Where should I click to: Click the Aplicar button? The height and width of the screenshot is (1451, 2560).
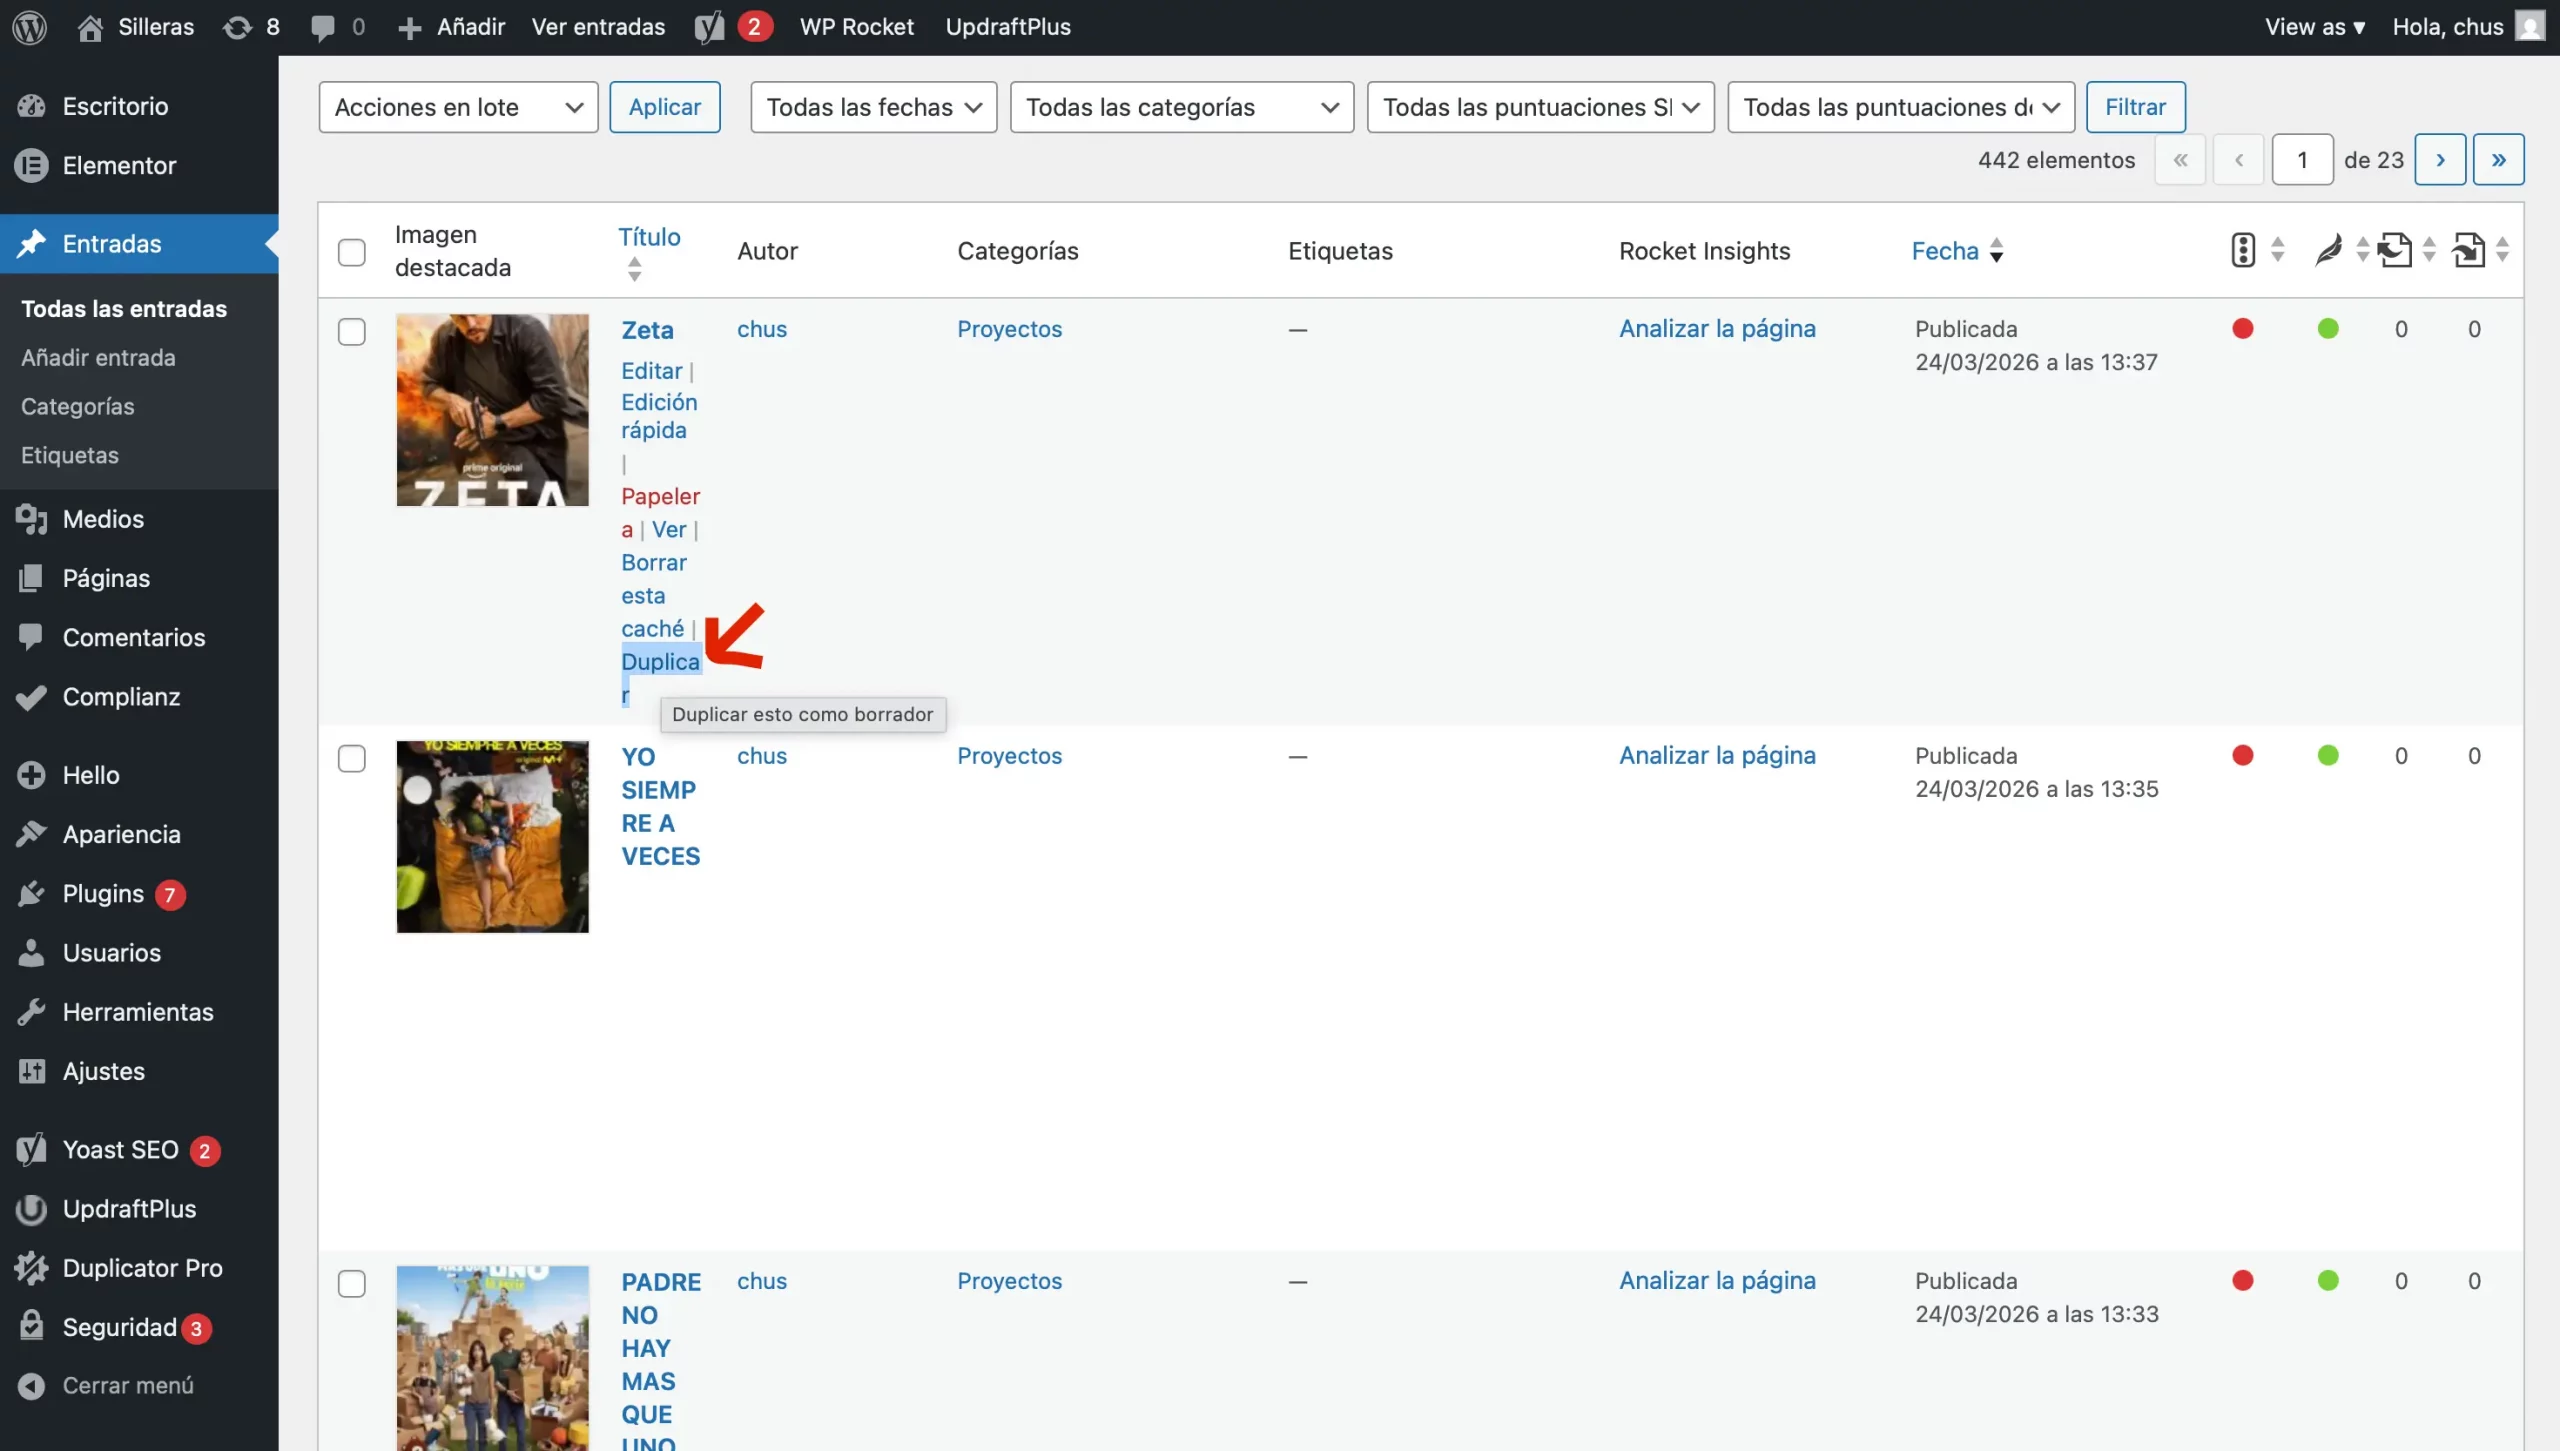click(x=665, y=107)
